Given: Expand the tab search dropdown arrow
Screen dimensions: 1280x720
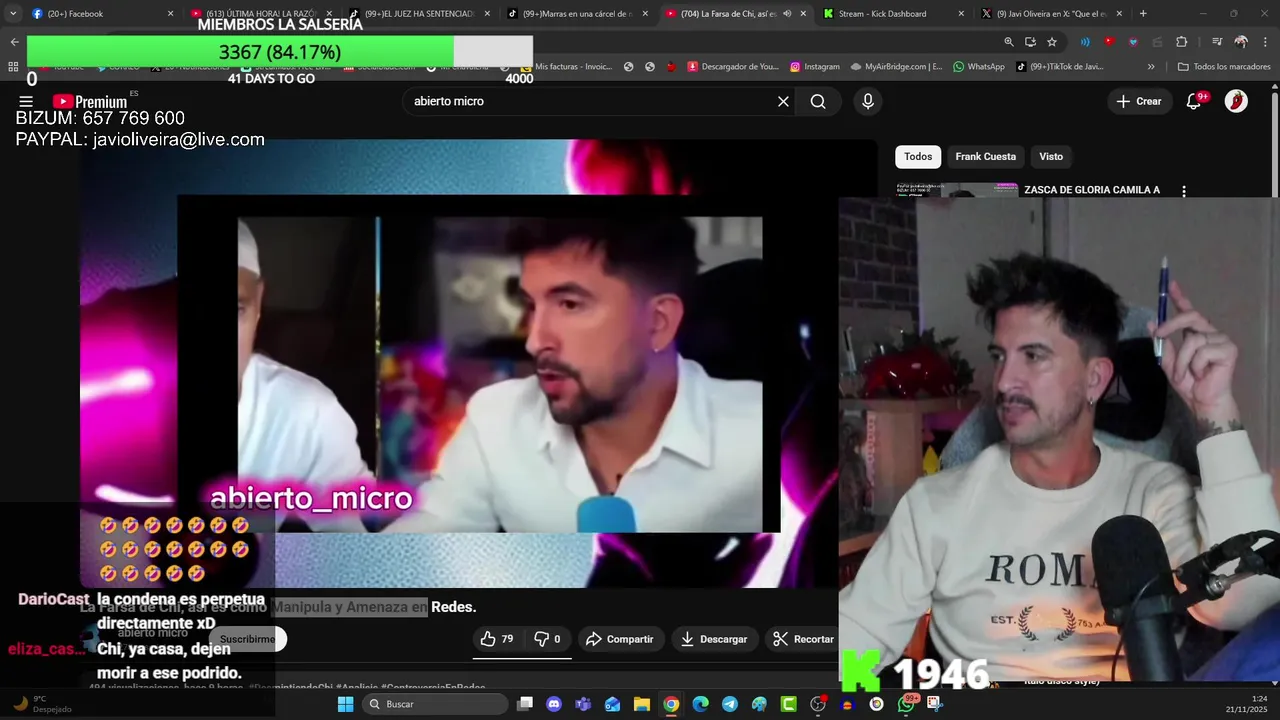Looking at the screenshot, I should tap(13, 14).
